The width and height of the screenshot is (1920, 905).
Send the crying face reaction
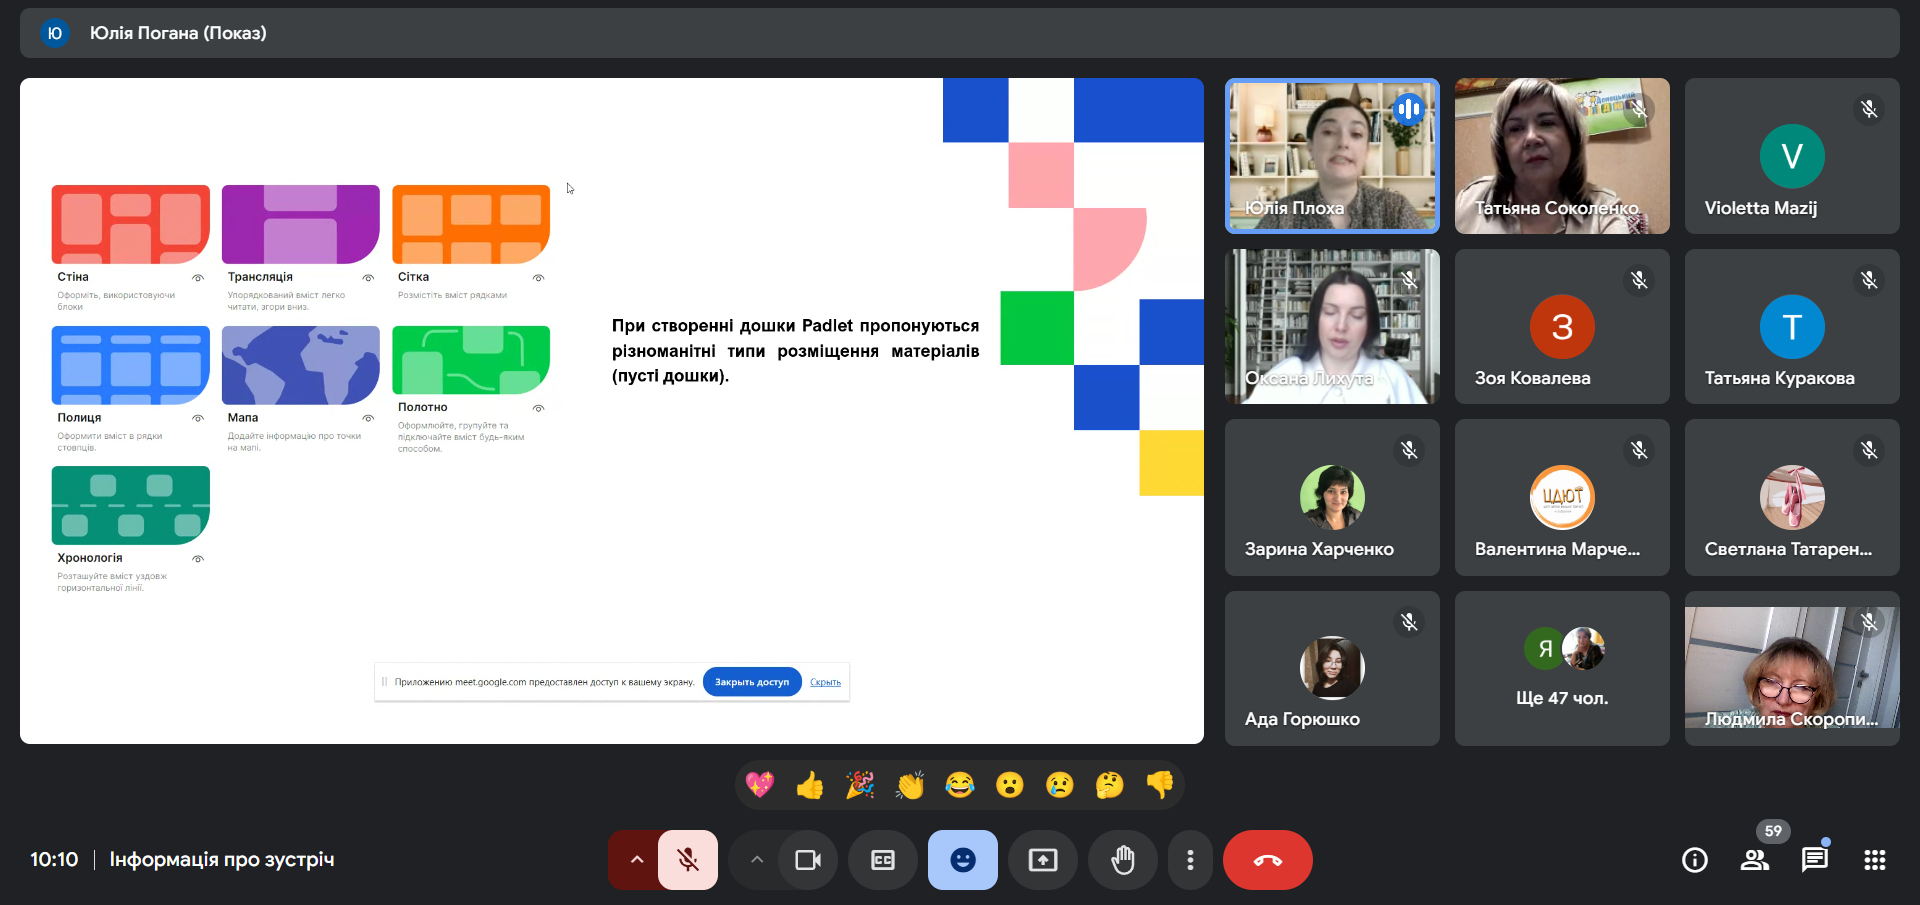[x=1060, y=785]
